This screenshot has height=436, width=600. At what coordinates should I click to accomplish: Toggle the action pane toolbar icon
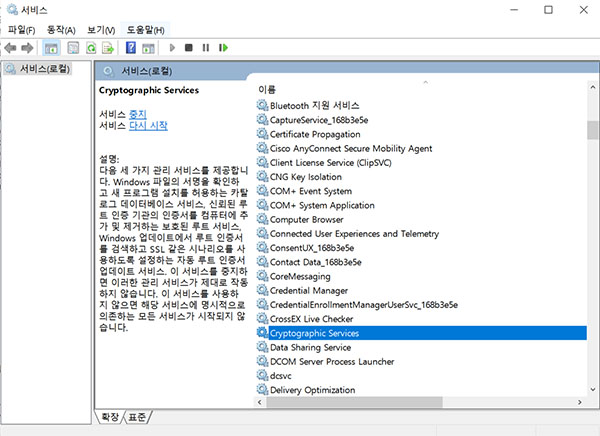pyautogui.click(x=148, y=48)
